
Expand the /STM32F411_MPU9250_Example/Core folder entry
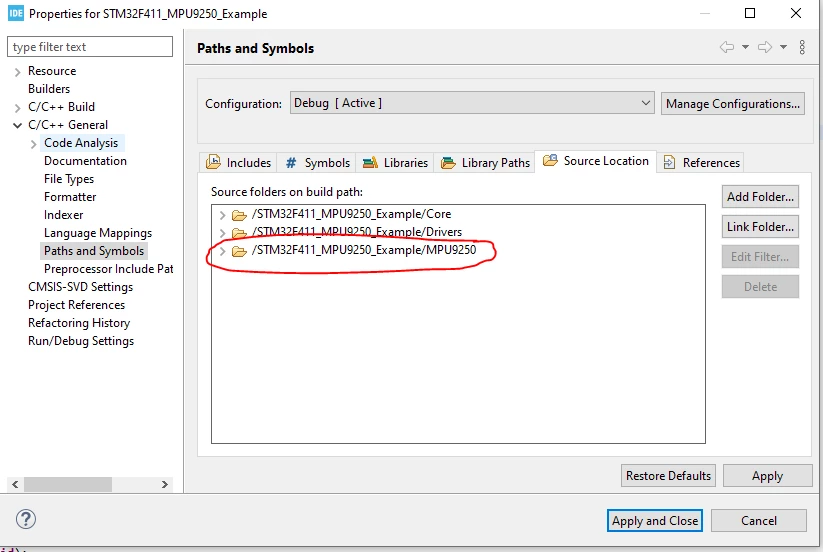click(222, 215)
